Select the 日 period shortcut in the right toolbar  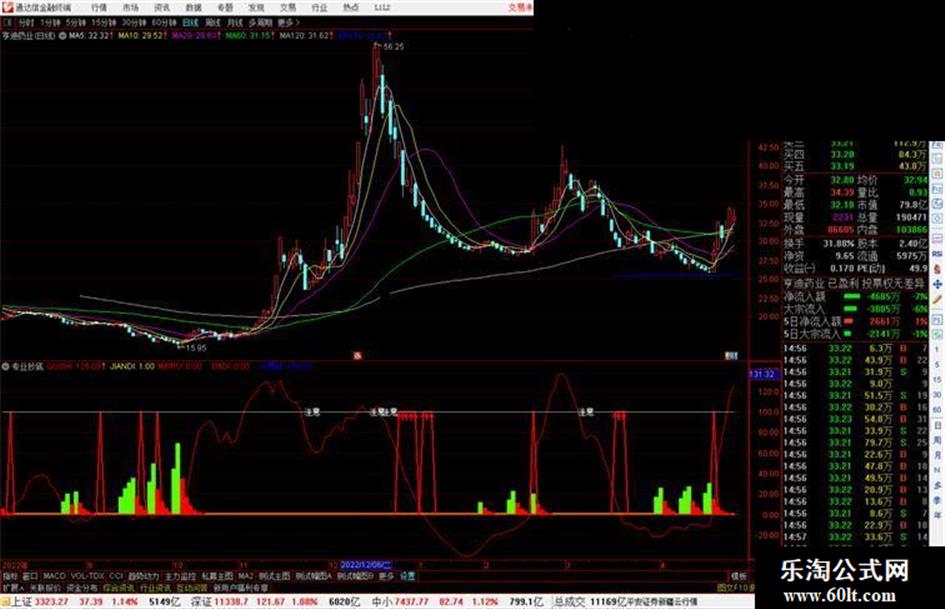pos(937,425)
